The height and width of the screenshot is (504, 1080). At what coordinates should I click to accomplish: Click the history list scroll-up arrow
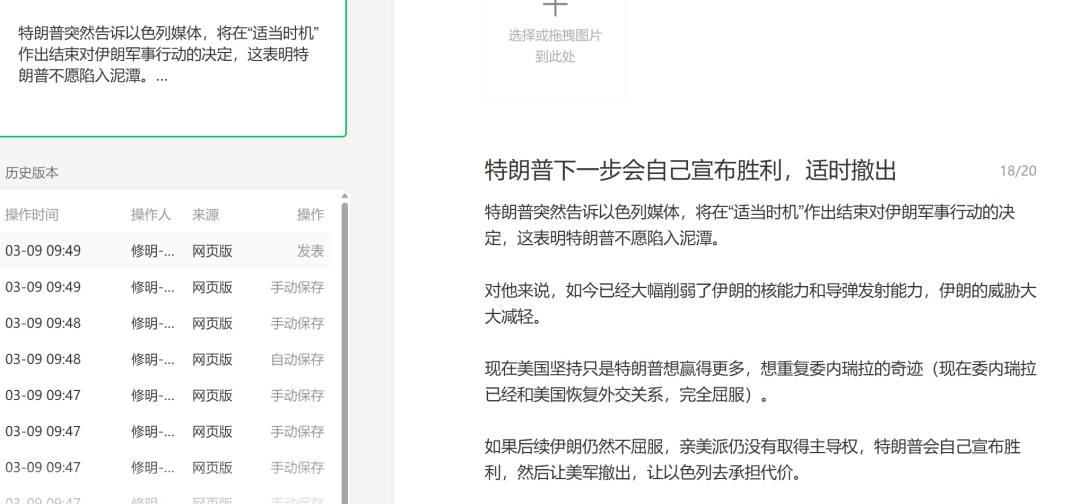tap(345, 197)
